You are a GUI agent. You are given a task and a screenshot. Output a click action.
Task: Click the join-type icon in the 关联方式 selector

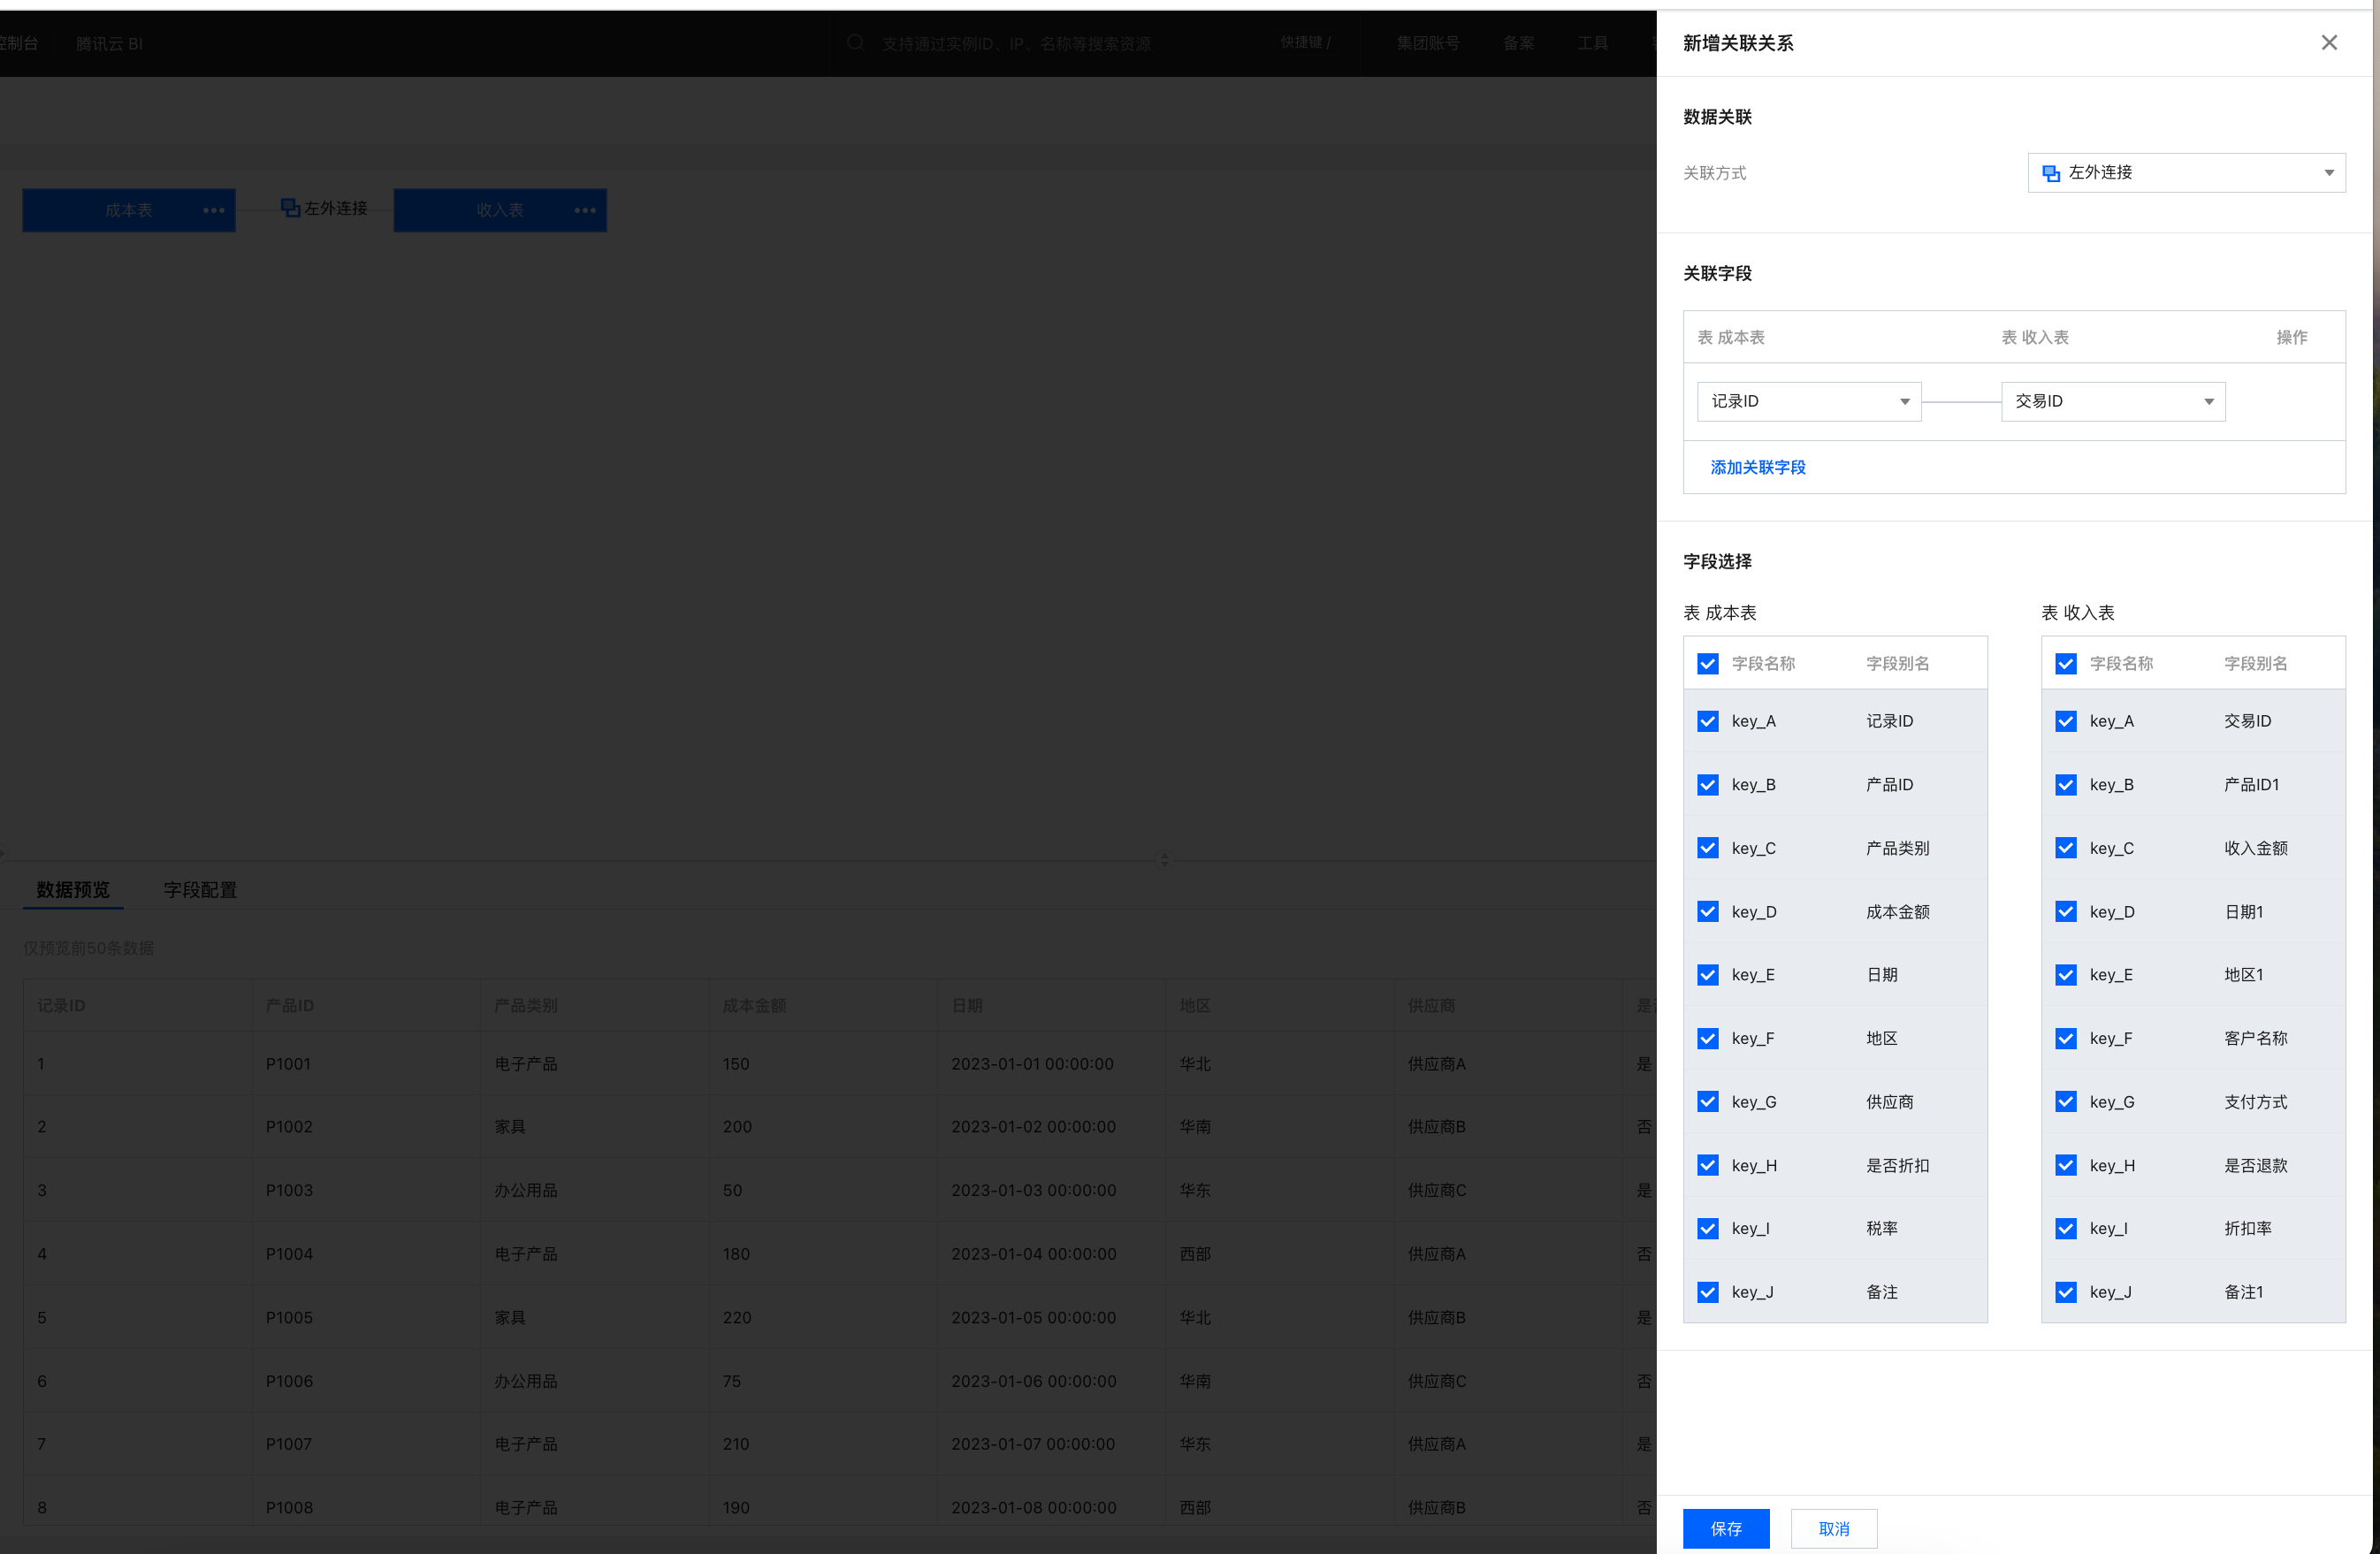pyautogui.click(x=2051, y=173)
